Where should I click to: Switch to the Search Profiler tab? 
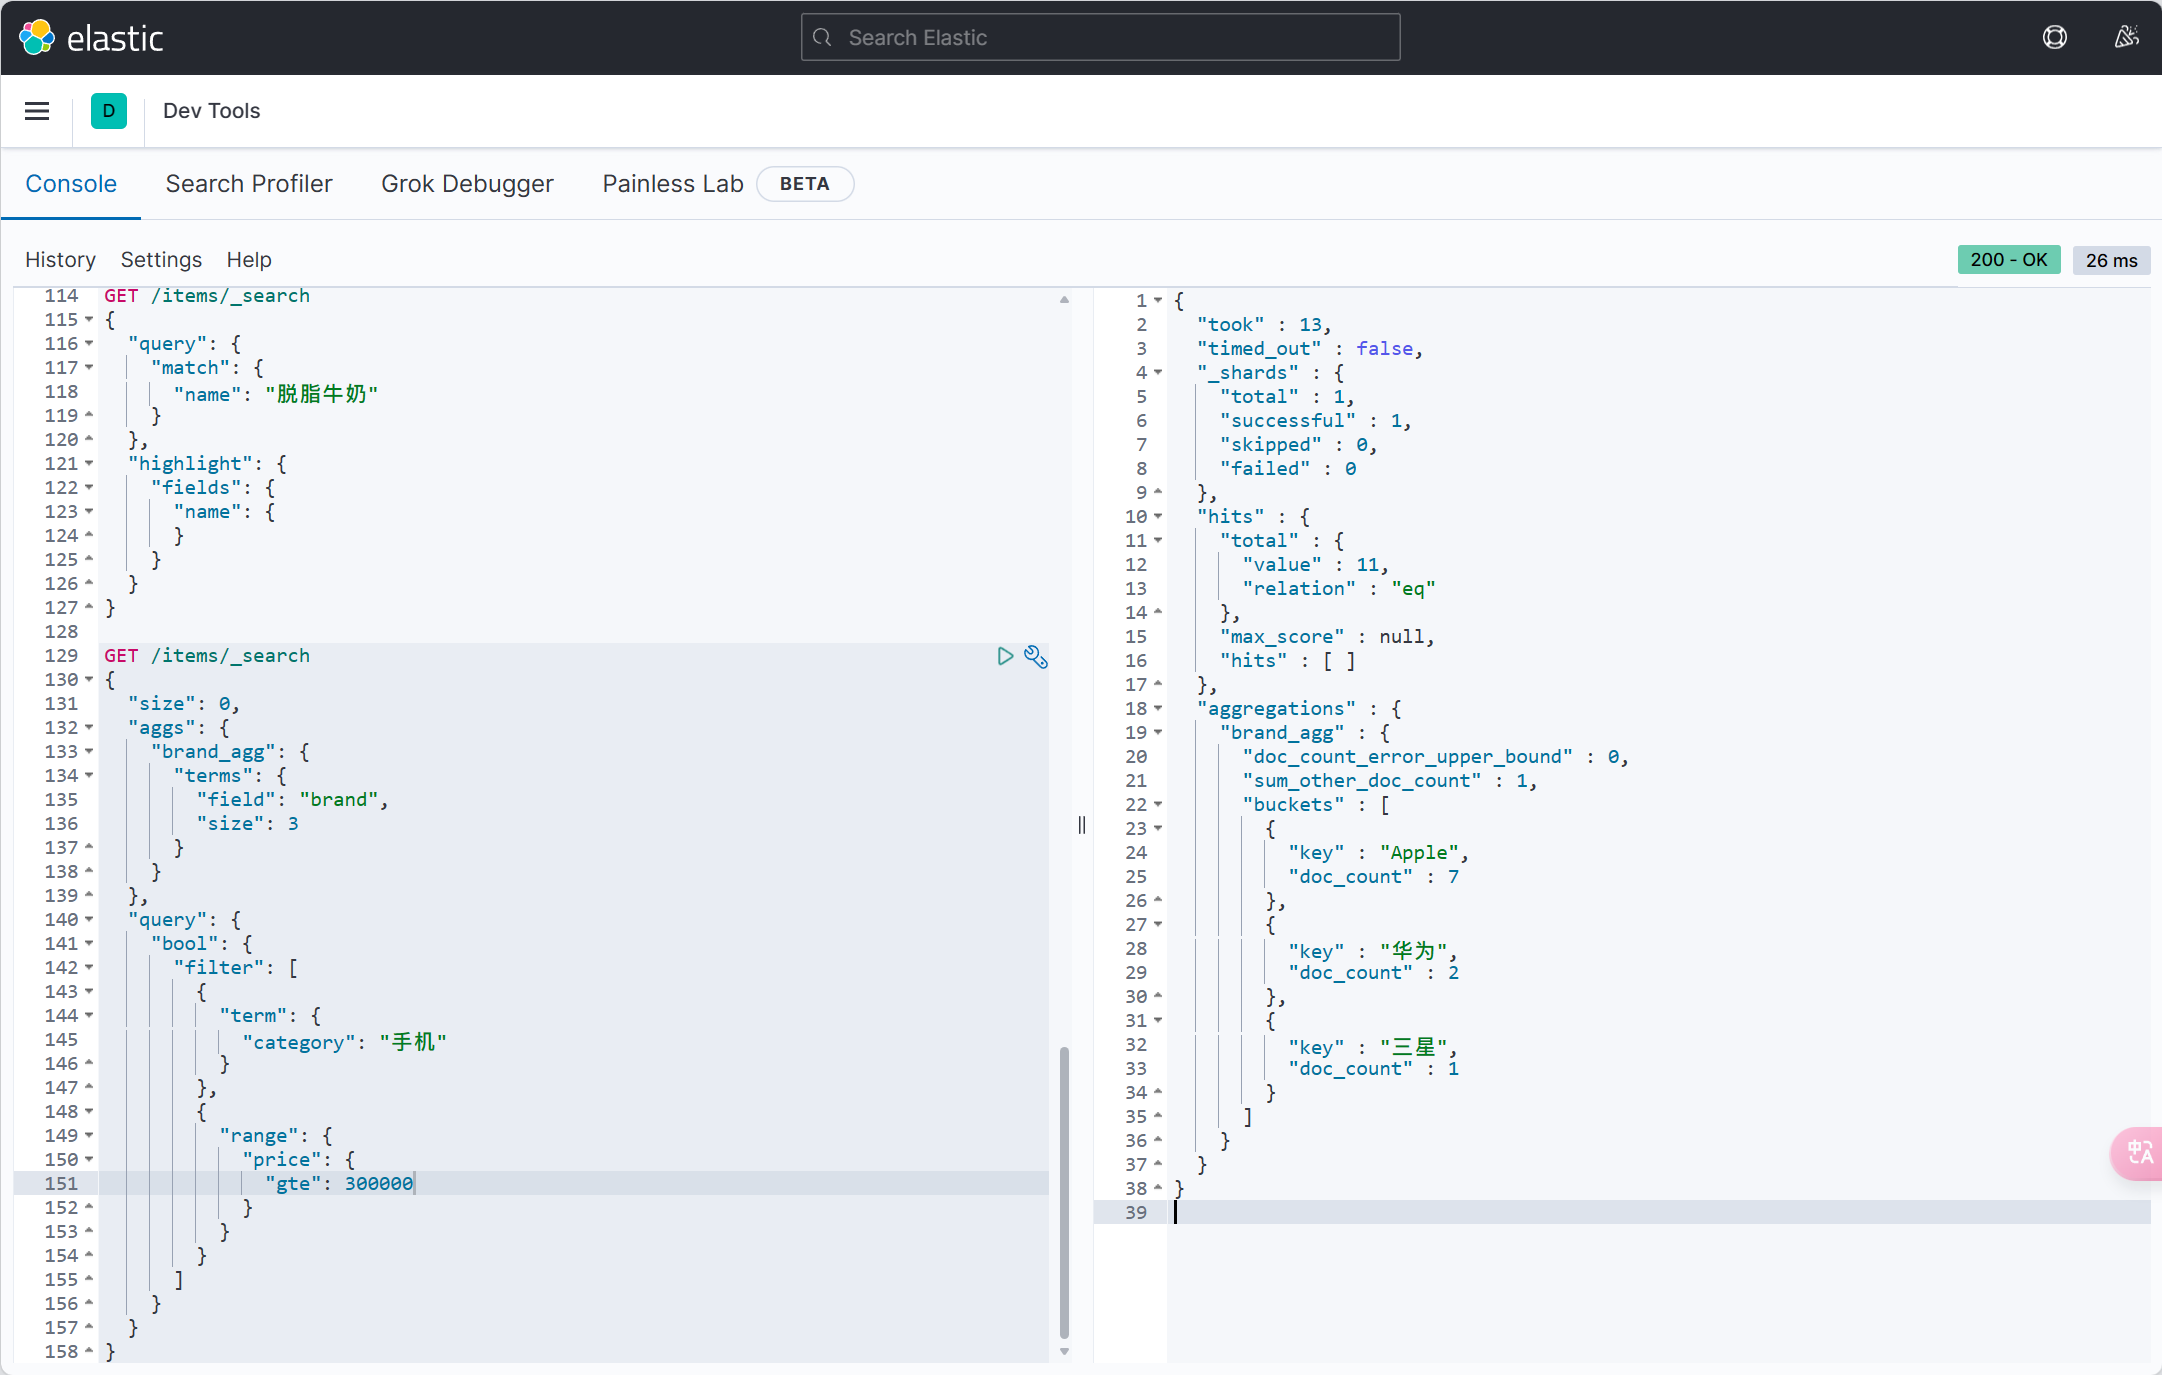tap(249, 184)
